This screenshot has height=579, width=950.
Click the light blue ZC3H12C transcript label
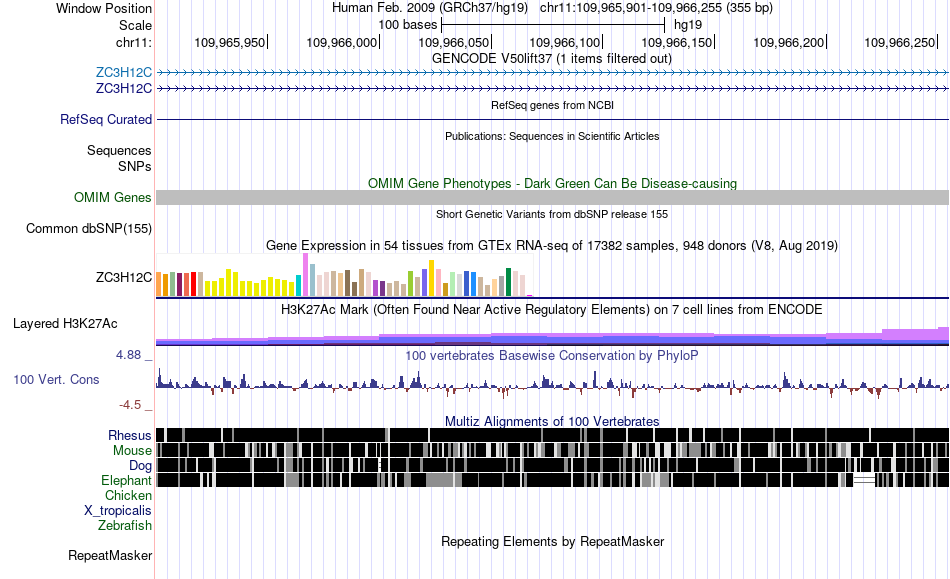coord(124,73)
